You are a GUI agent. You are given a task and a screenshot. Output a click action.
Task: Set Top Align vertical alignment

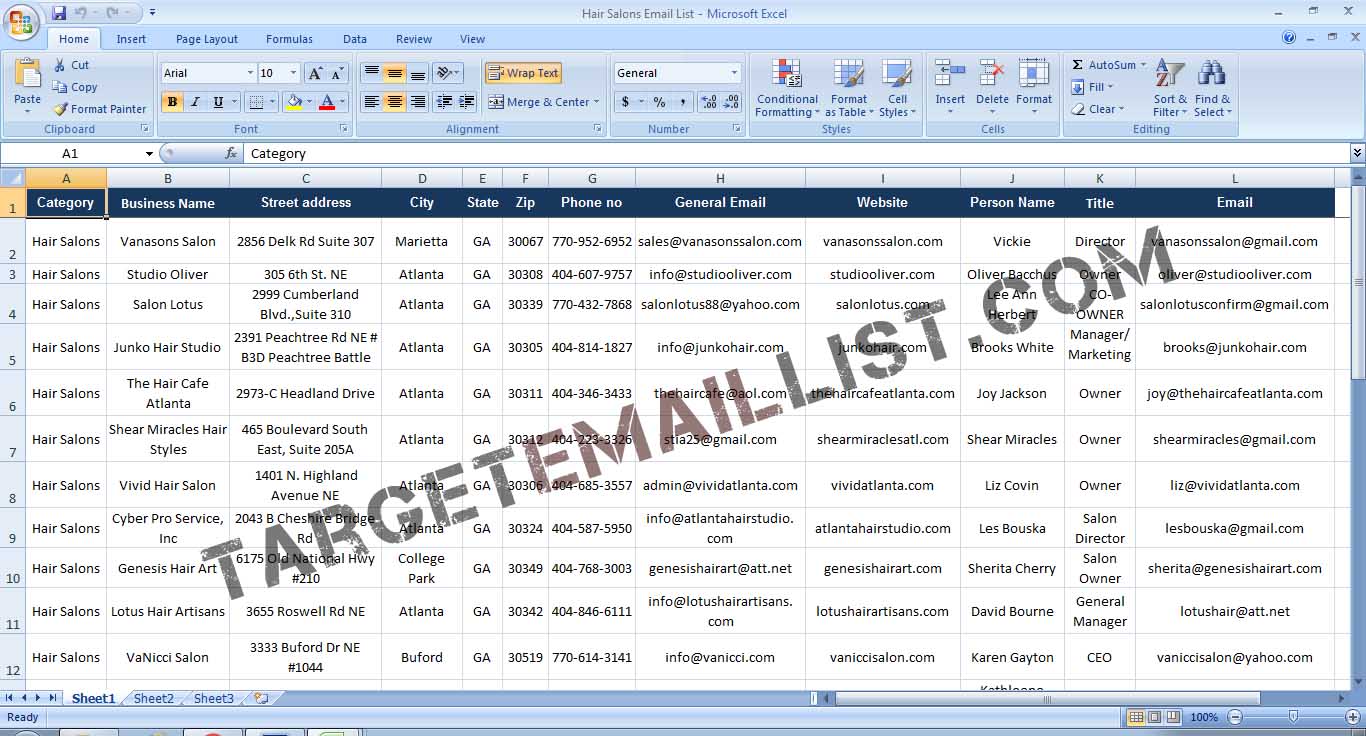(371, 73)
